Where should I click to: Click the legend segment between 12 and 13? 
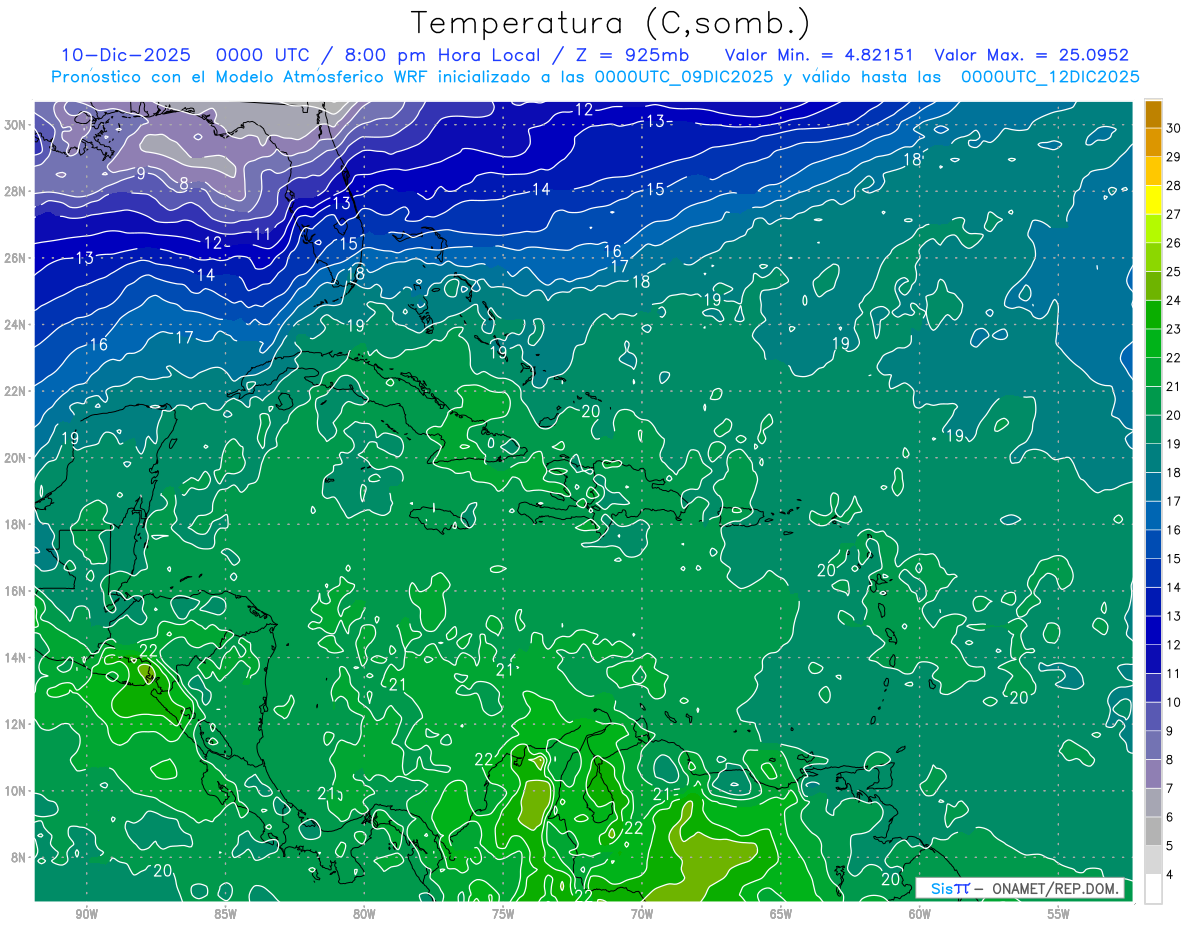pyautogui.click(x=1153, y=631)
